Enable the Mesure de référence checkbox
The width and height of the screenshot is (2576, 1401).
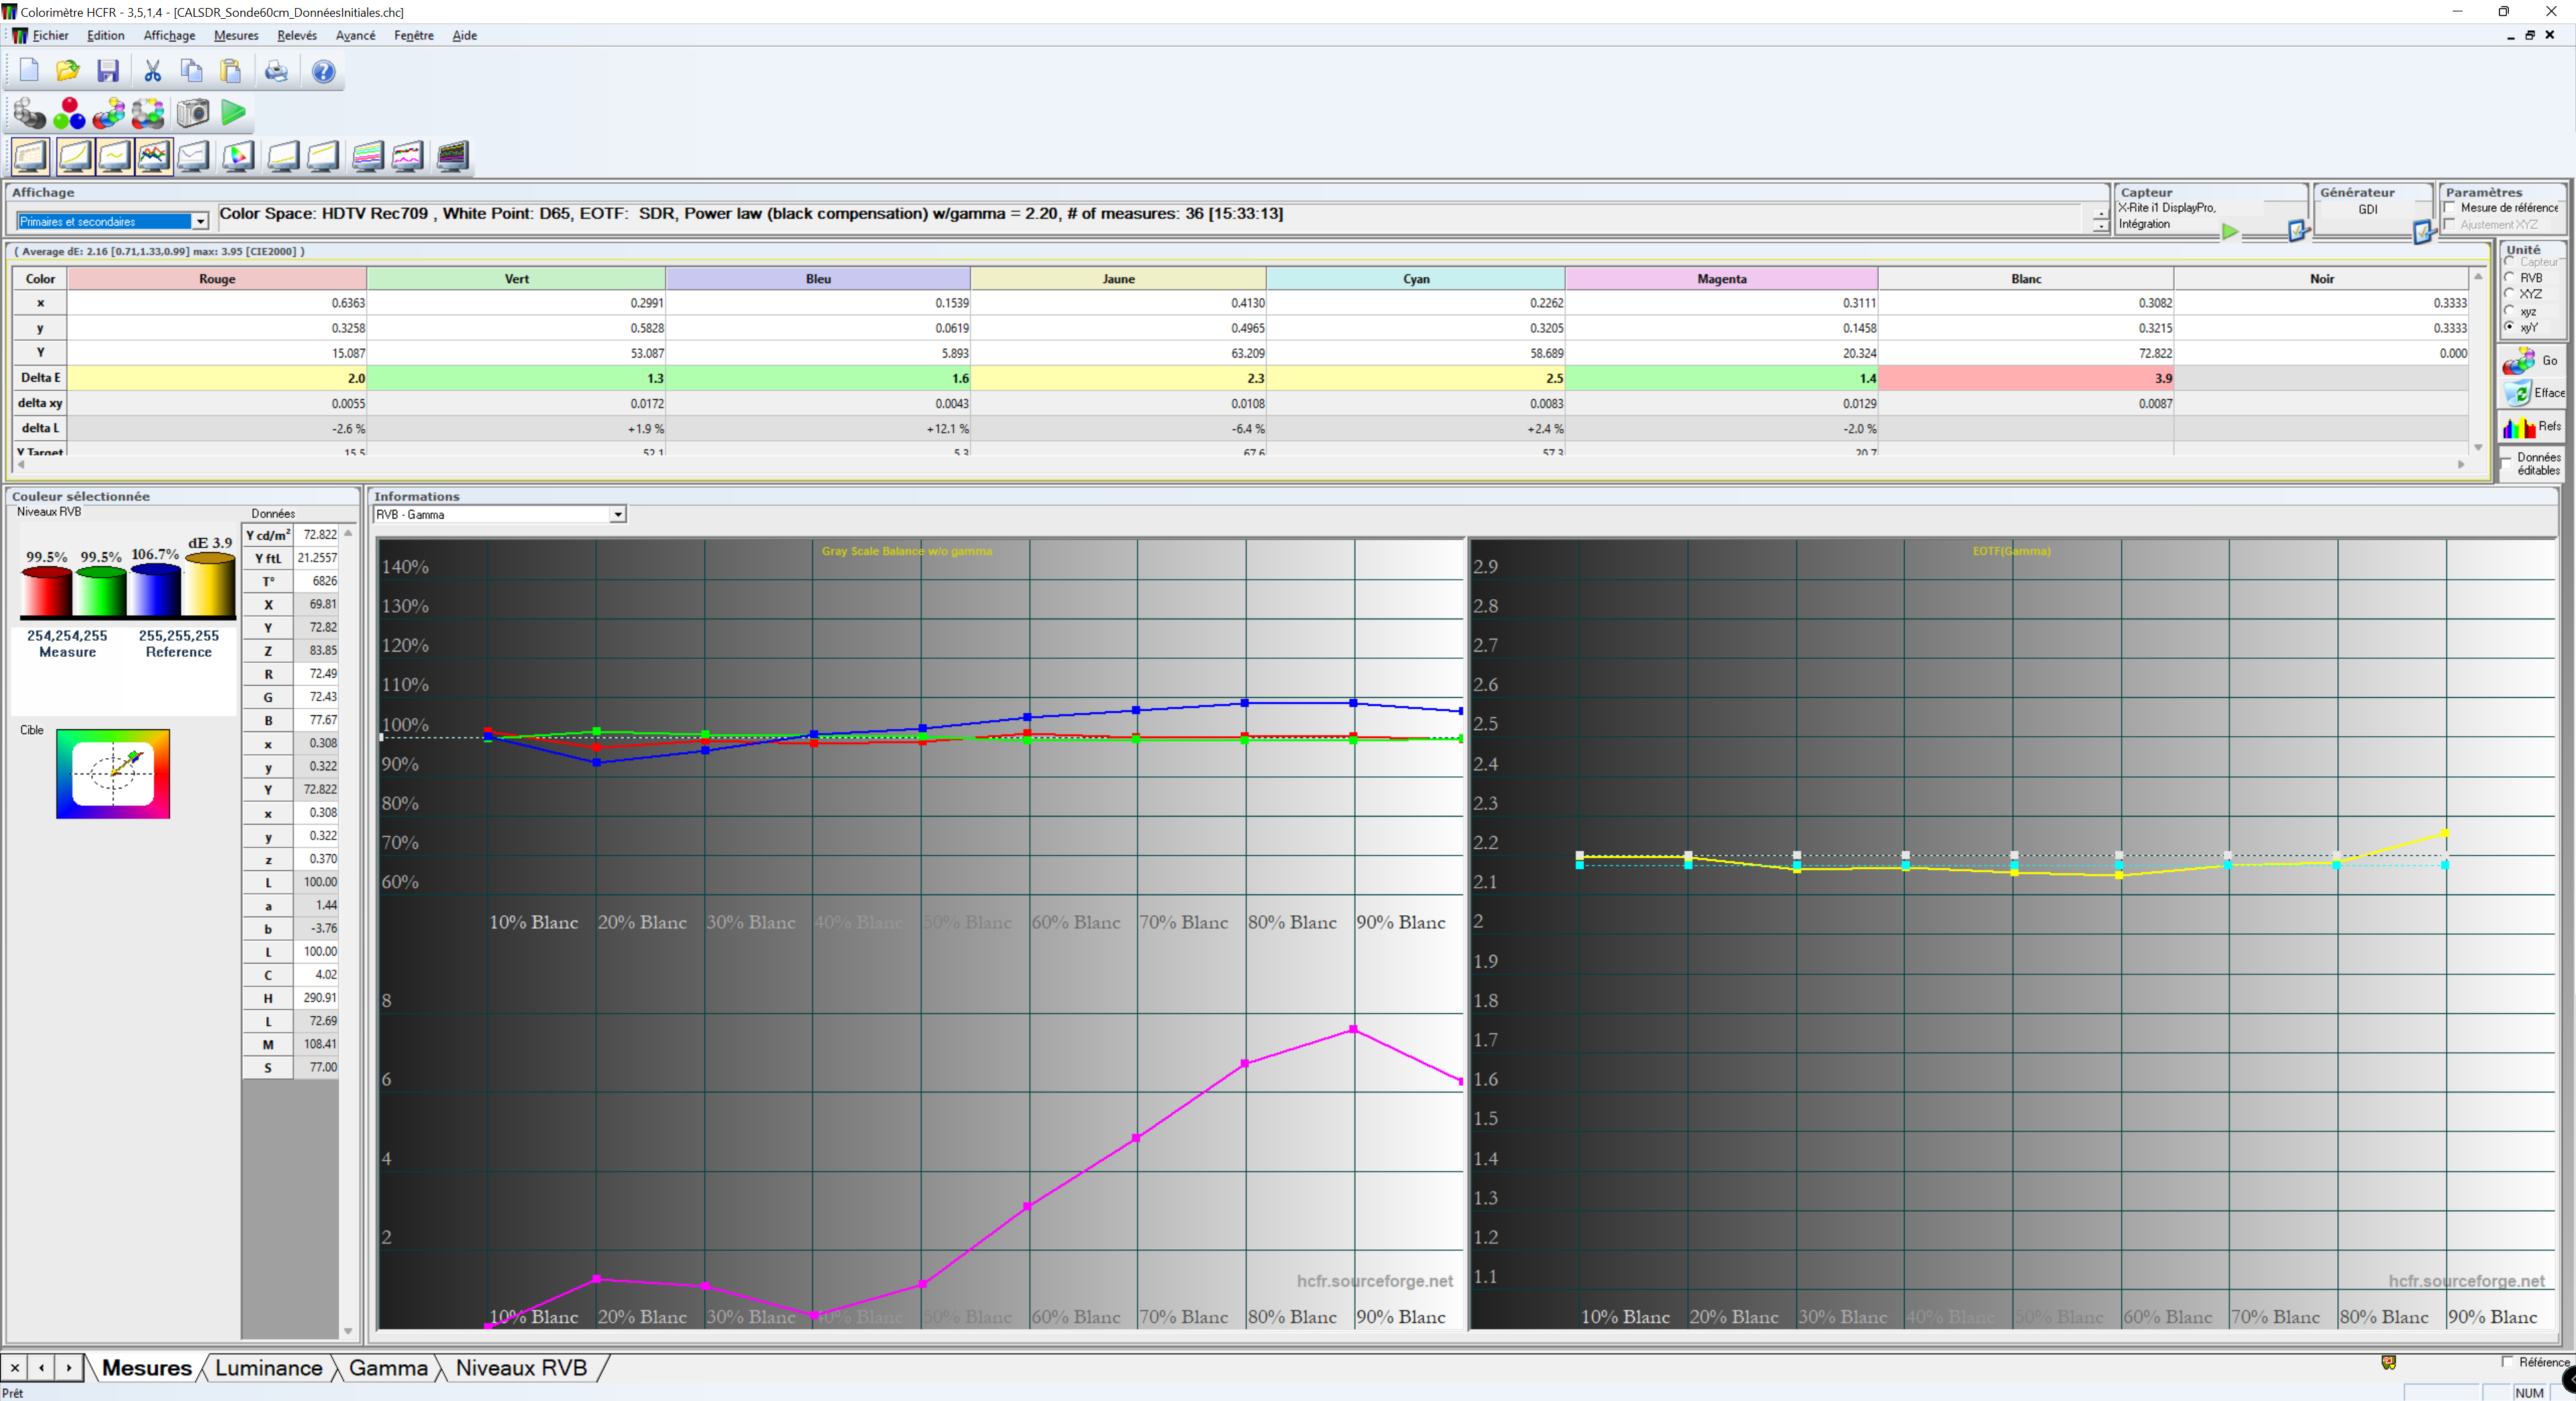(x=2450, y=208)
